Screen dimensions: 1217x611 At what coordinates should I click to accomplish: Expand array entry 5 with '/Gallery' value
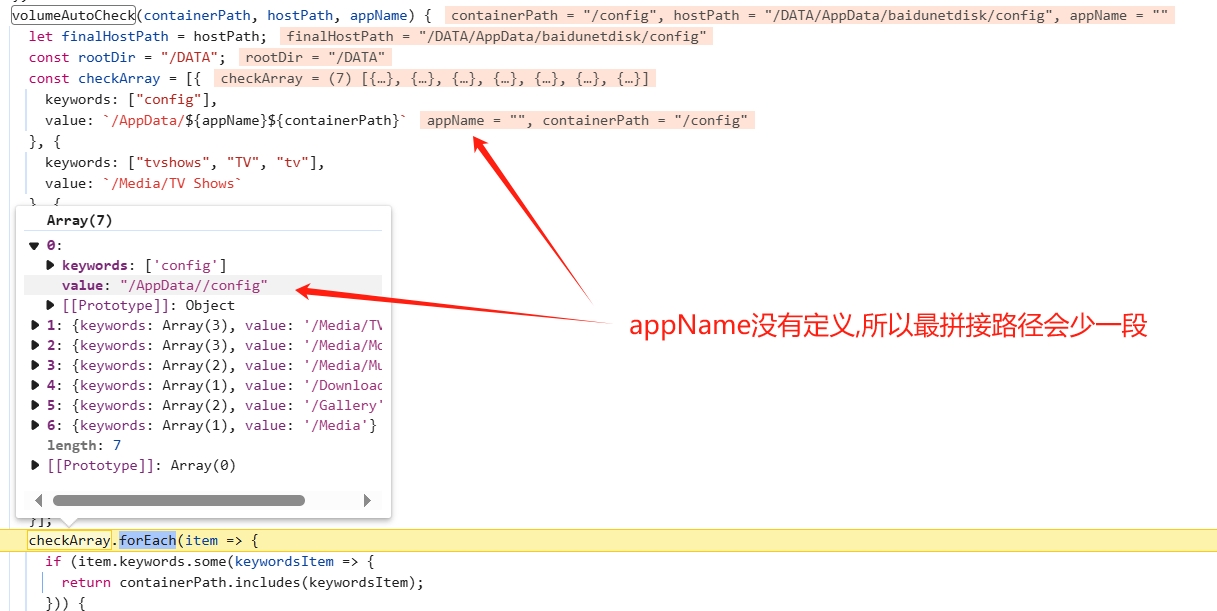36,405
